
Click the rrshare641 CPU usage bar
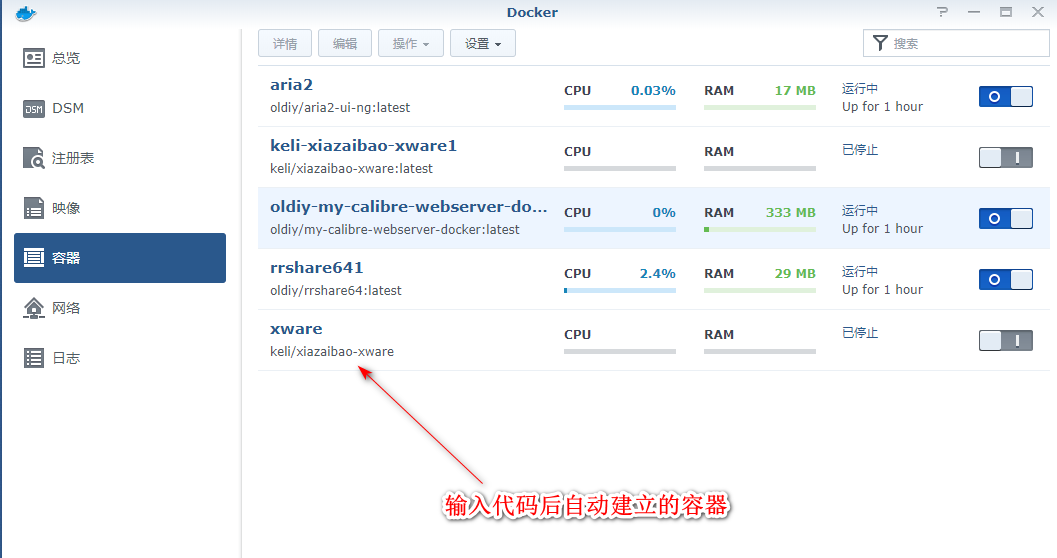pyautogui.click(x=620, y=290)
